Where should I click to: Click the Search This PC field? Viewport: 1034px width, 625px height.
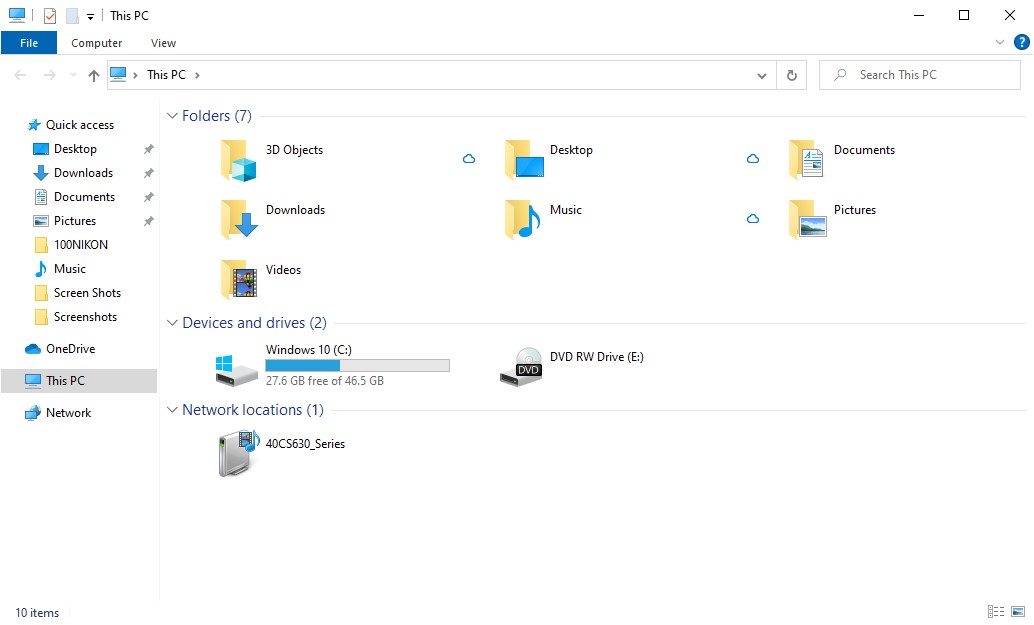920,75
